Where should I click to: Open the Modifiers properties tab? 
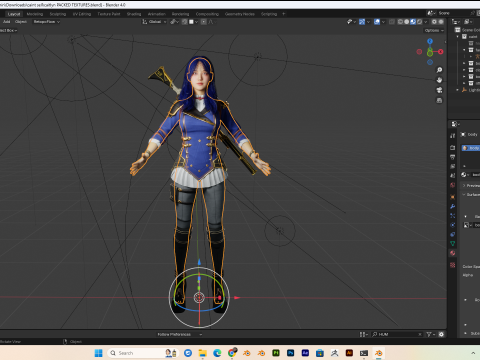click(x=453, y=206)
